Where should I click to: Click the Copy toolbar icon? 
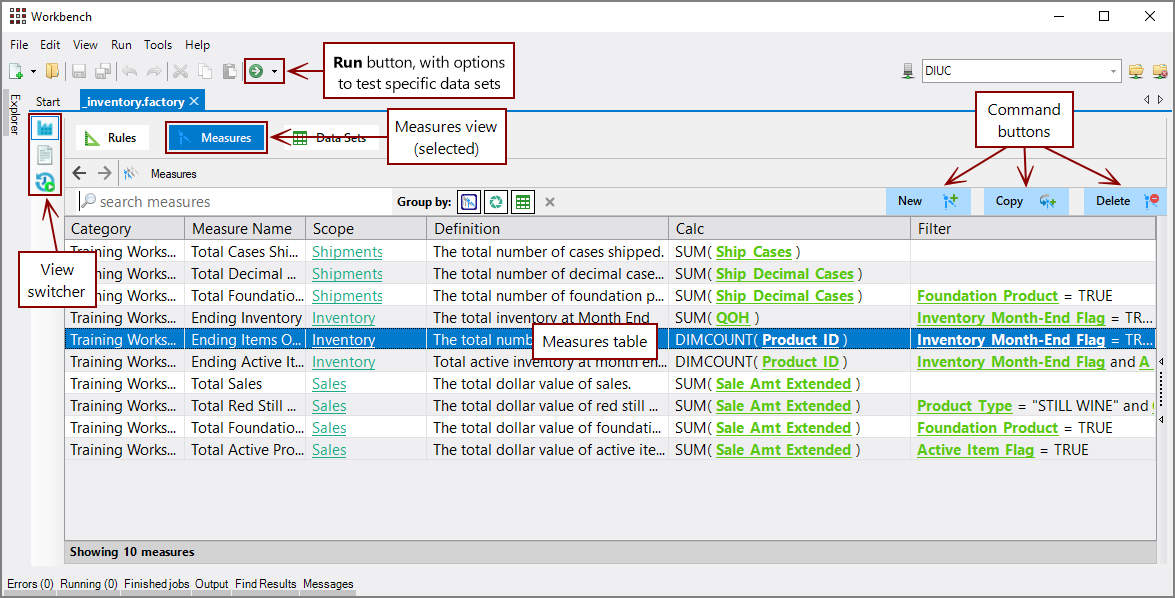(205, 71)
